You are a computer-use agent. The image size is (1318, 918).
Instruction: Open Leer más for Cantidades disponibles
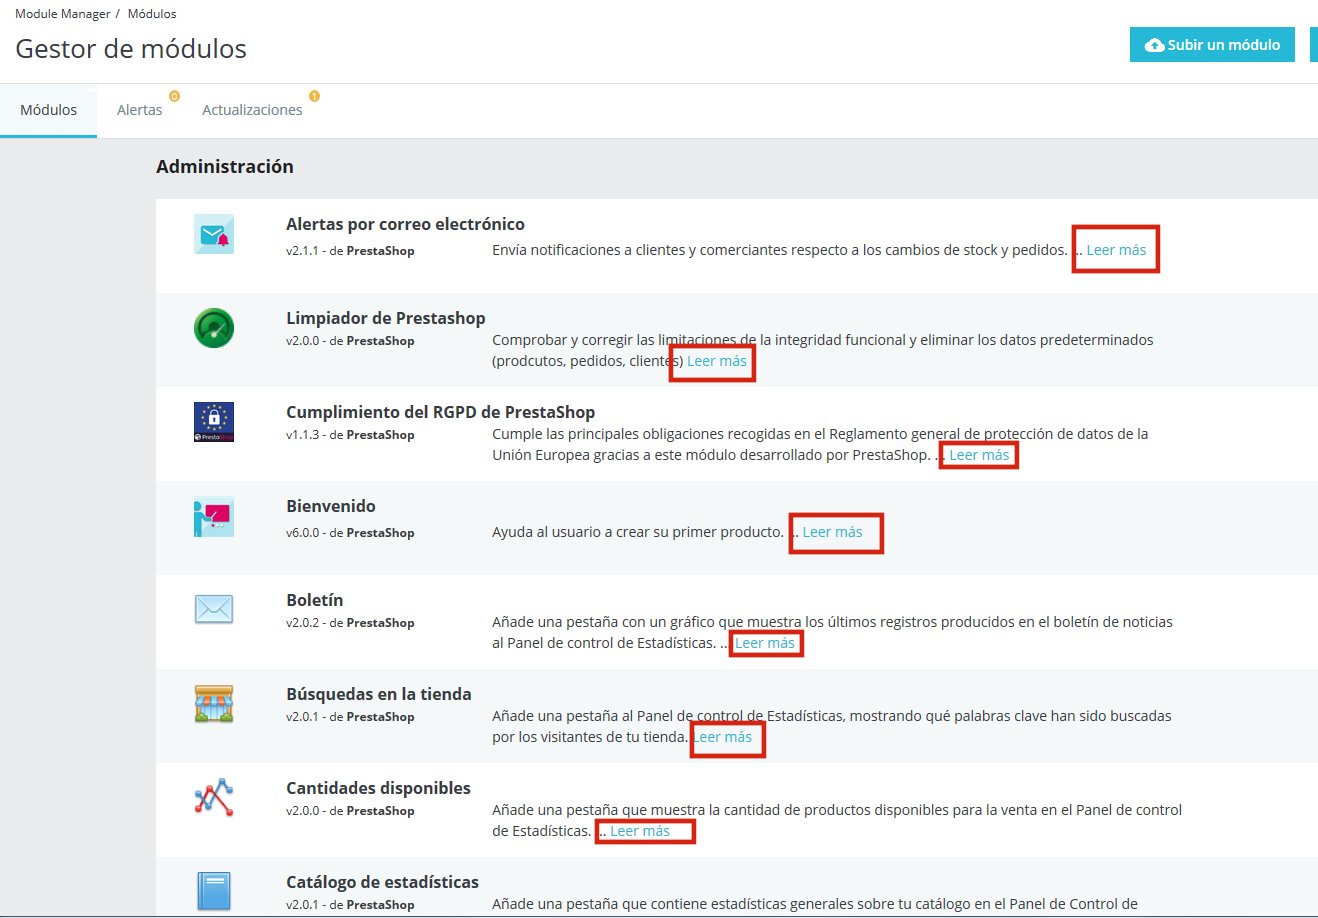[x=640, y=831]
